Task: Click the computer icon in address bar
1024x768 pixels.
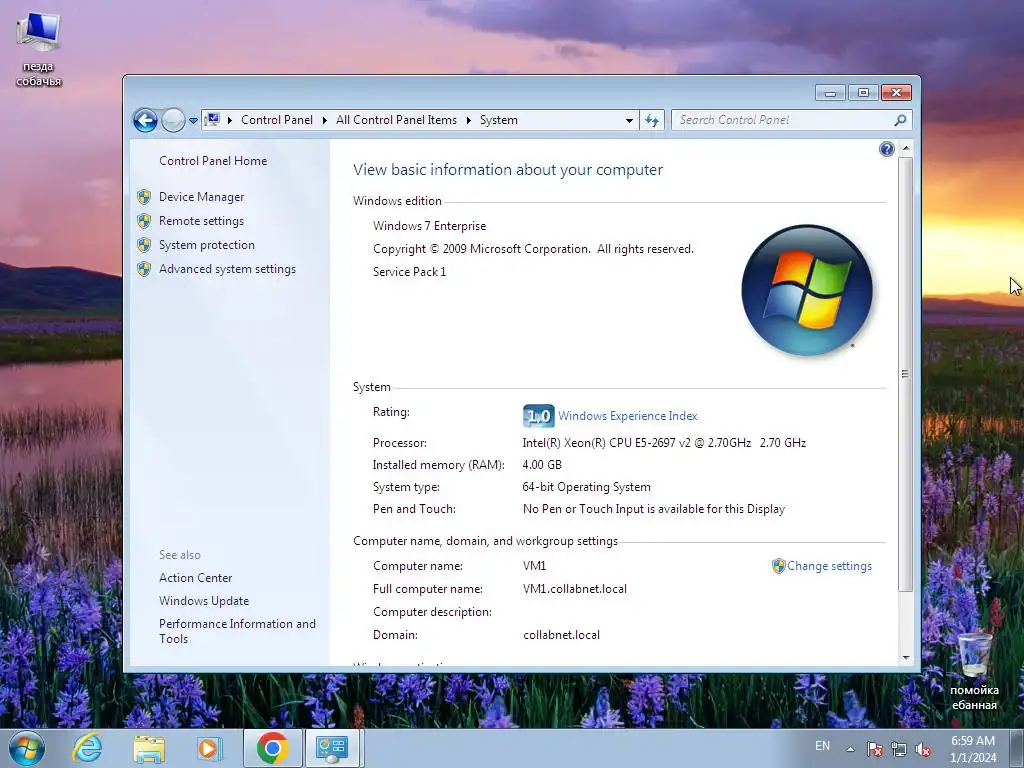Action: click(x=212, y=120)
